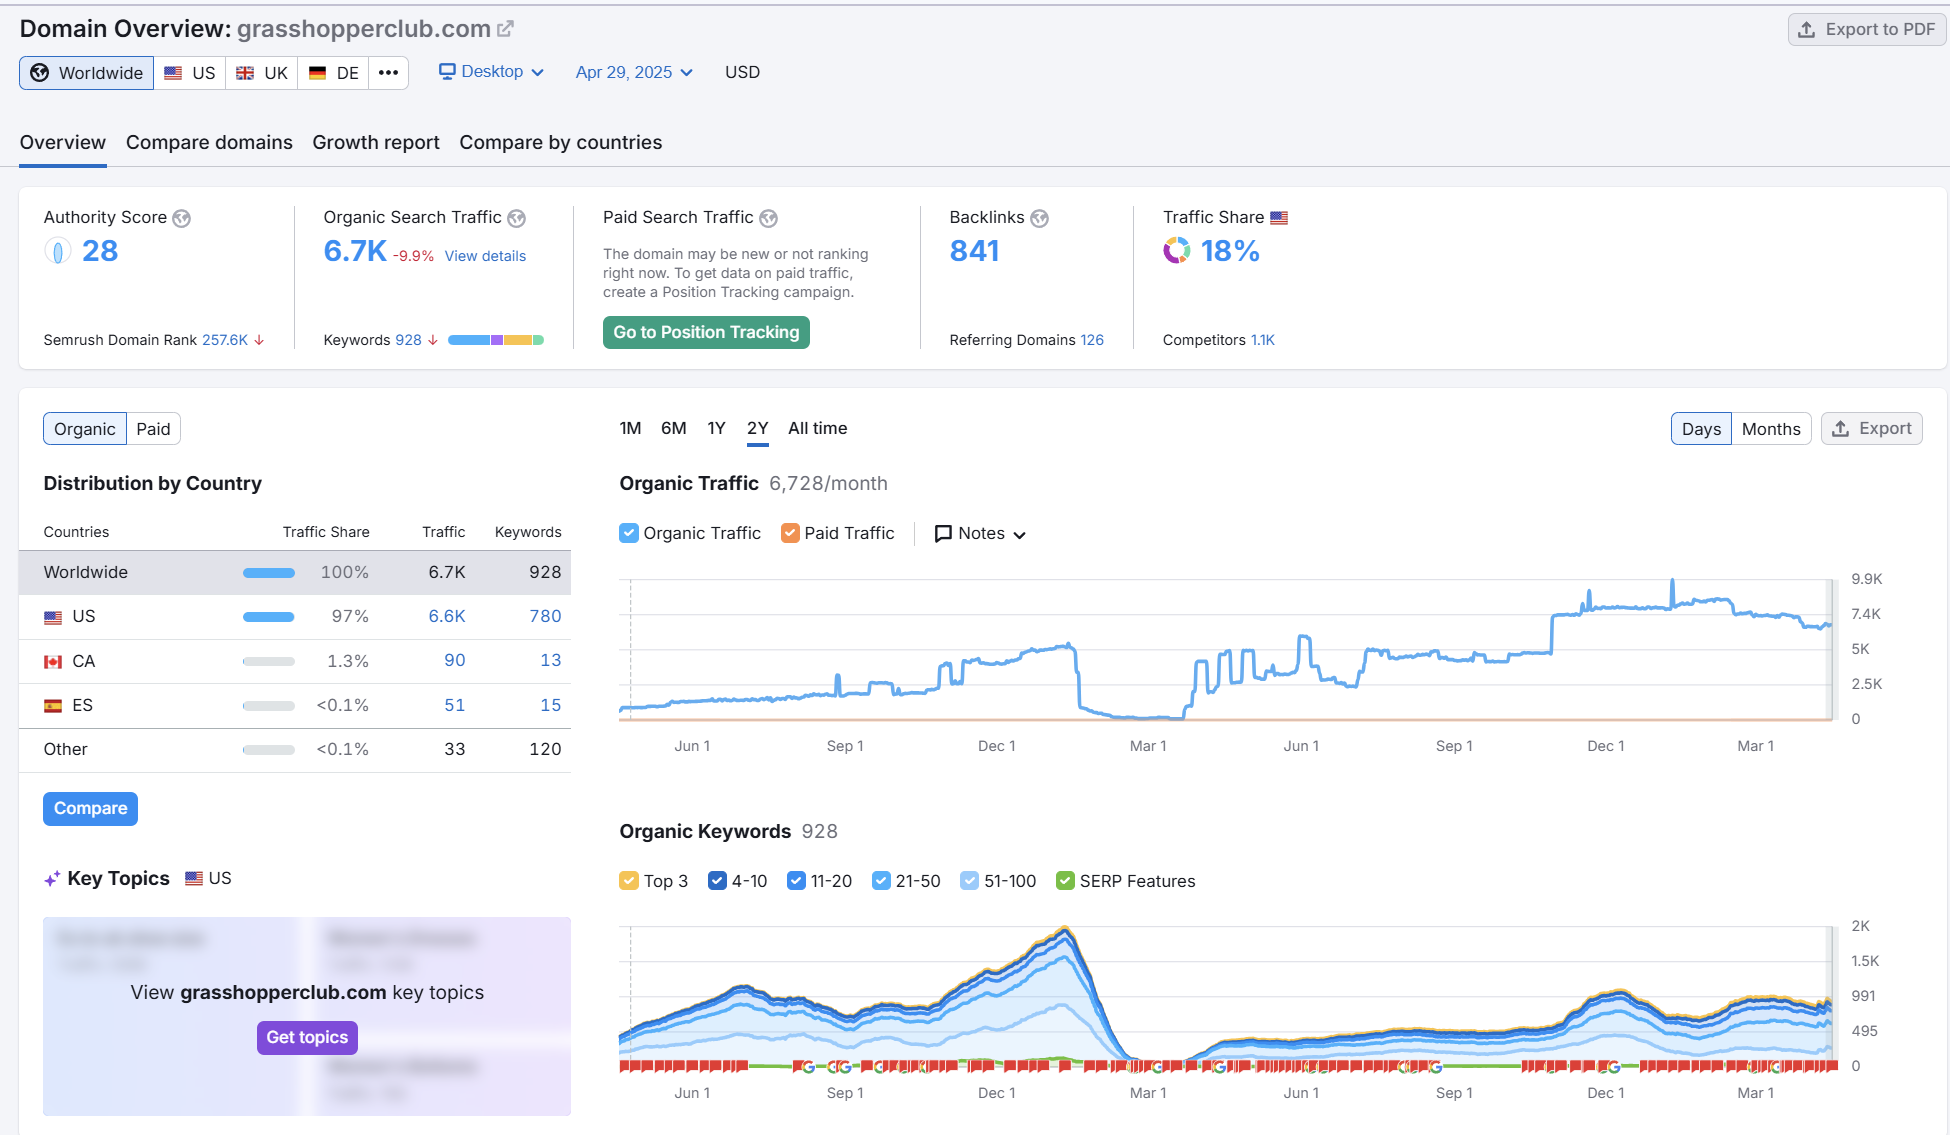Open the Apr 29, 2025 date dropdown

pos(634,72)
